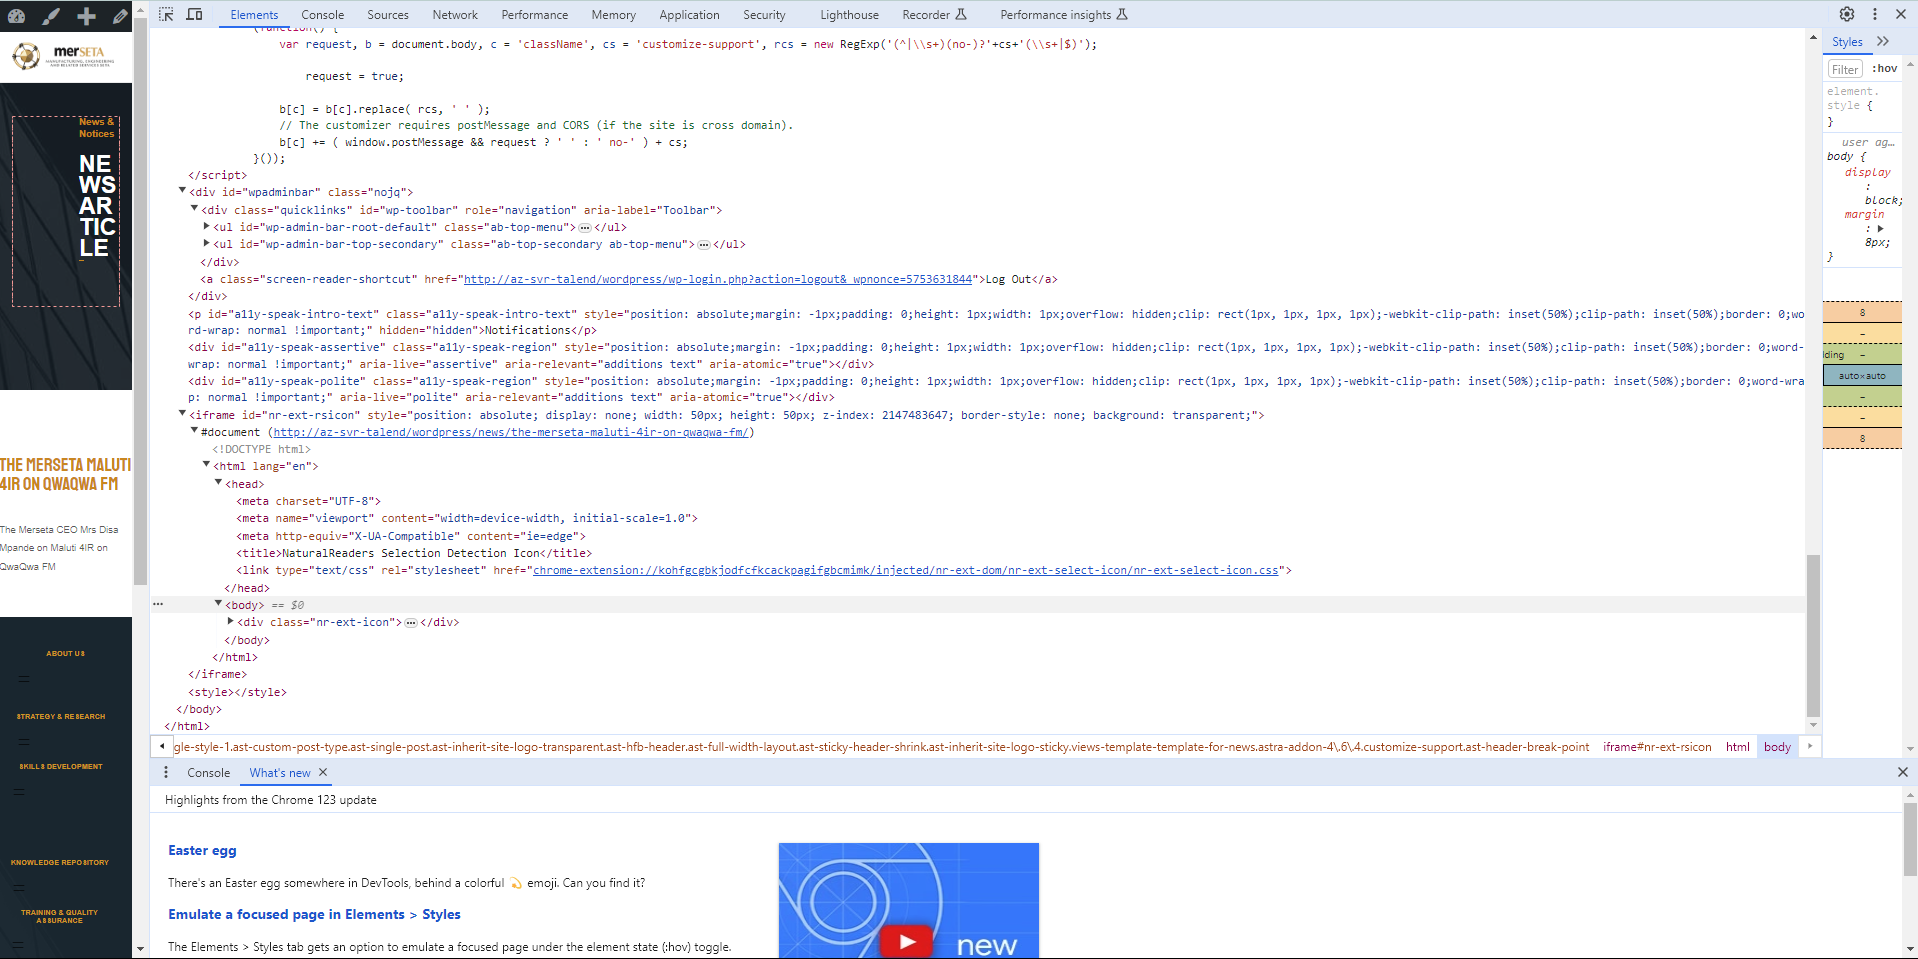The height and width of the screenshot is (959, 1918).
Task: Click the WordPress edit pencil icon
Action: coord(120,16)
